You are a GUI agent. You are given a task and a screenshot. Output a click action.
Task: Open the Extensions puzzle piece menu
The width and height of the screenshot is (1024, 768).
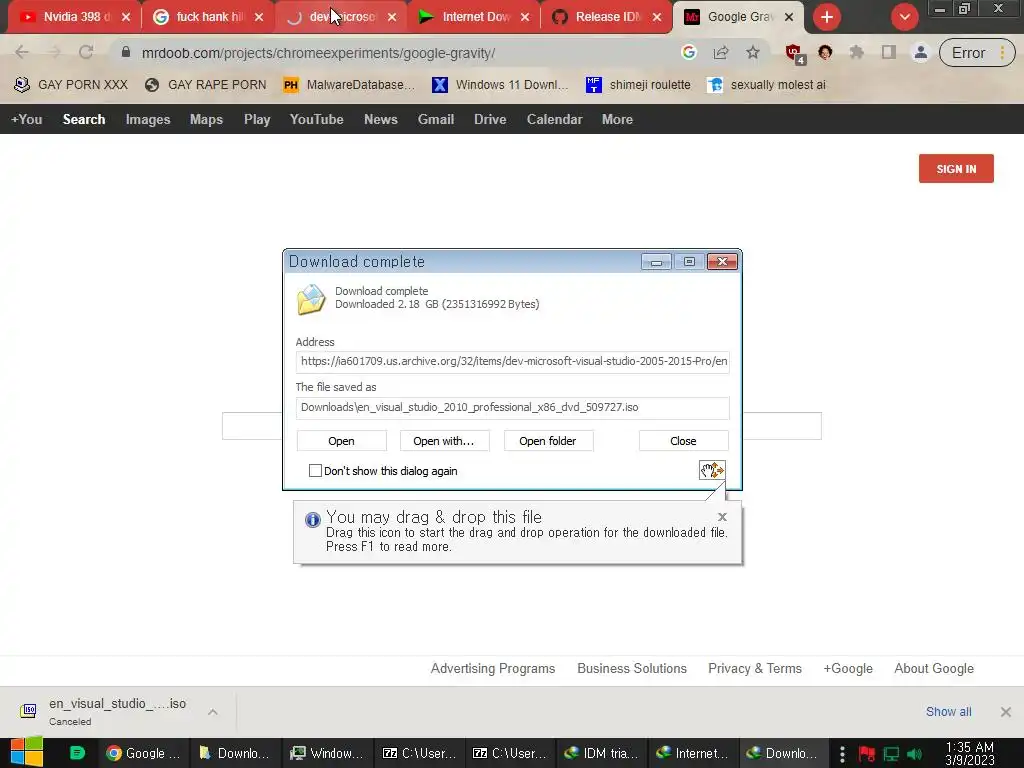(857, 52)
